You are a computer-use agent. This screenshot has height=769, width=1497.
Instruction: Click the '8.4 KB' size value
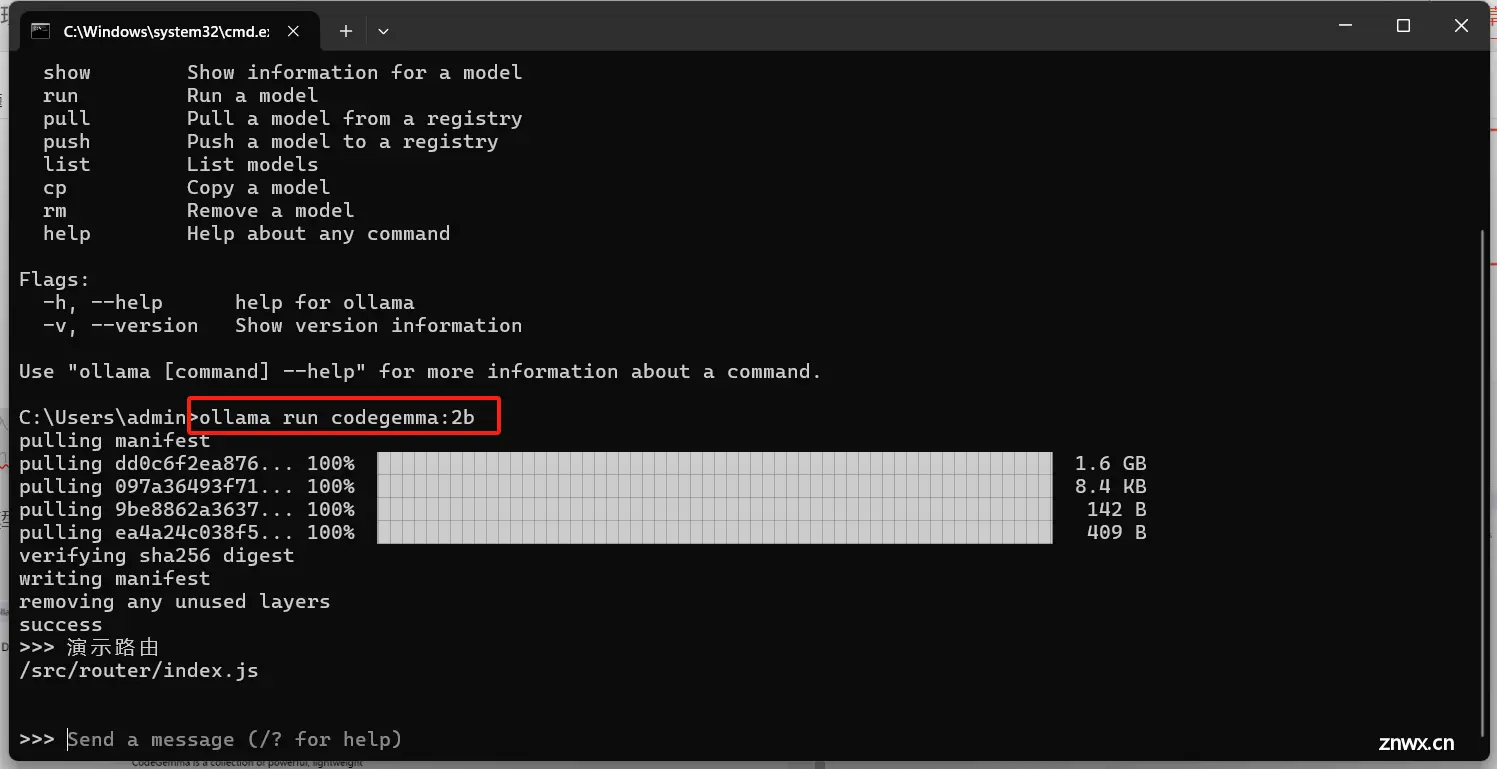tap(1110, 486)
